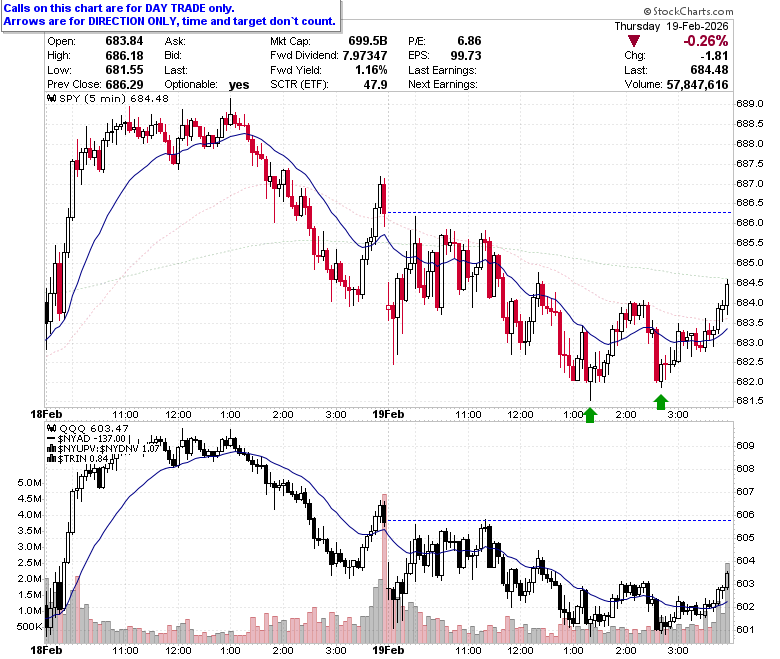Click the 18Feb label under QQQ panel

click(x=46, y=650)
